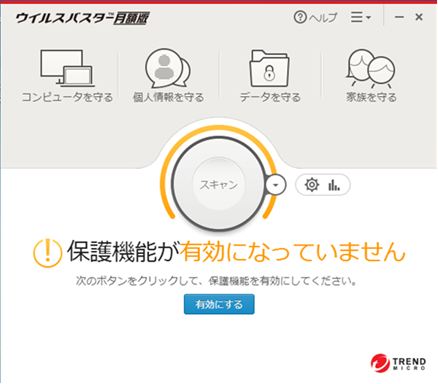Click the Trend Micro logo

pyautogui.click(x=398, y=363)
